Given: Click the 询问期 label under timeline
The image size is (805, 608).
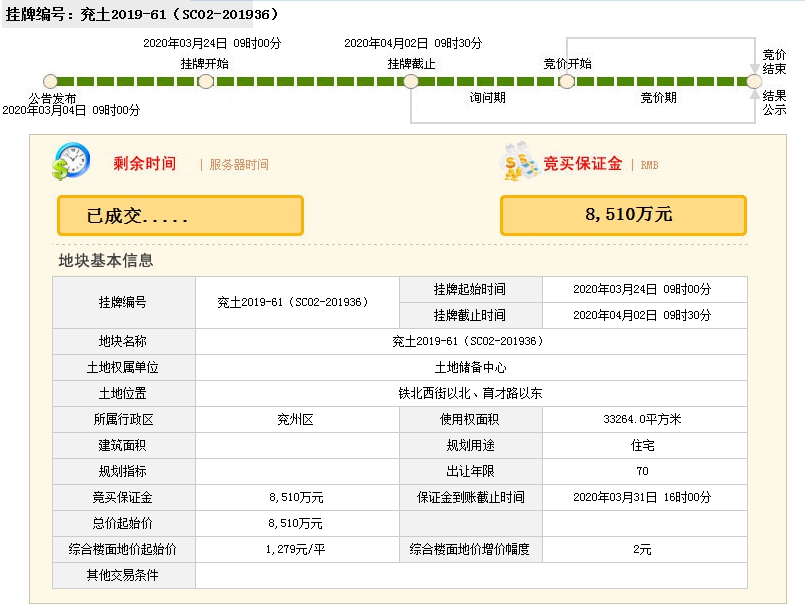Looking at the screenshot, I should (x=488, y=98).
